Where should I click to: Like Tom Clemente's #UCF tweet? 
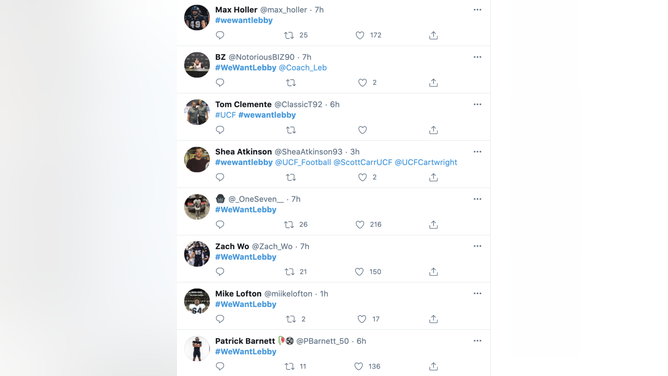[x=363, y=130]
